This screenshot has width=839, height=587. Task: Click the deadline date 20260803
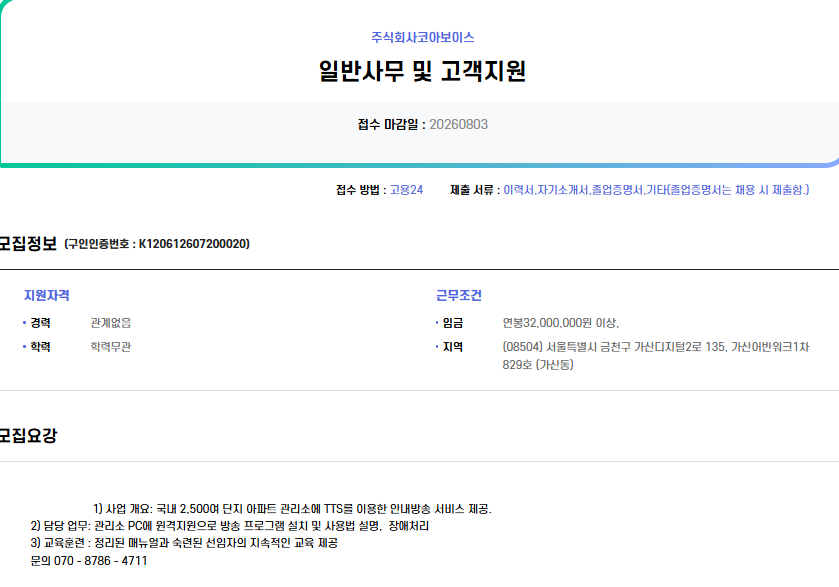click(x=459, y=125)
